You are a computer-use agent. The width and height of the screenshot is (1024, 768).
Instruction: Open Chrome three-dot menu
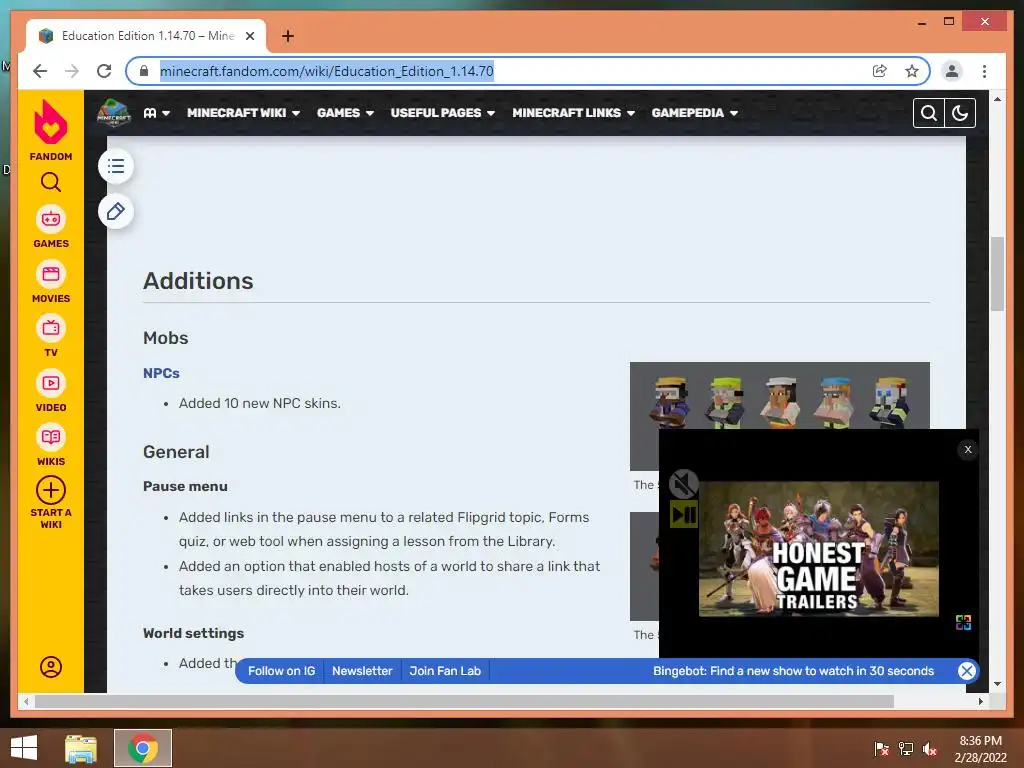coord(984,71)
